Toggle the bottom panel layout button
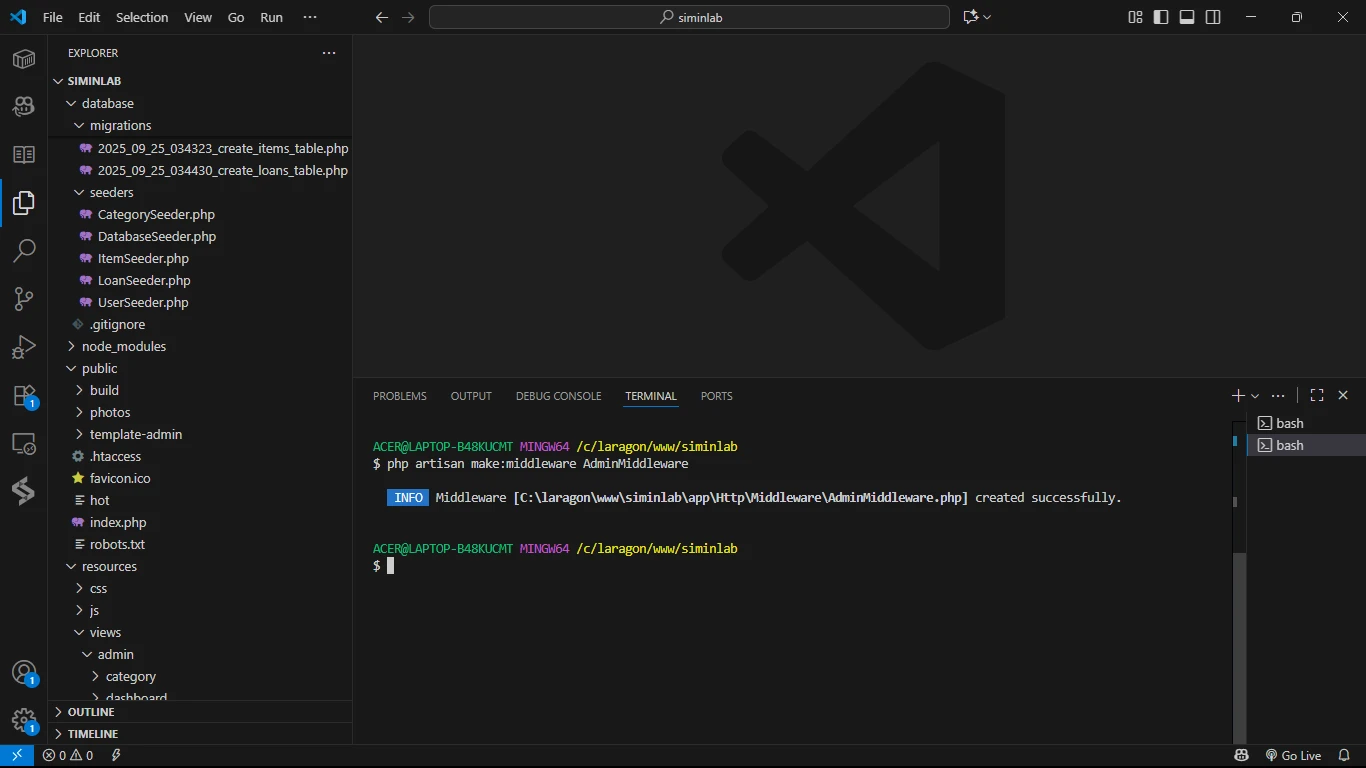 1187,17
